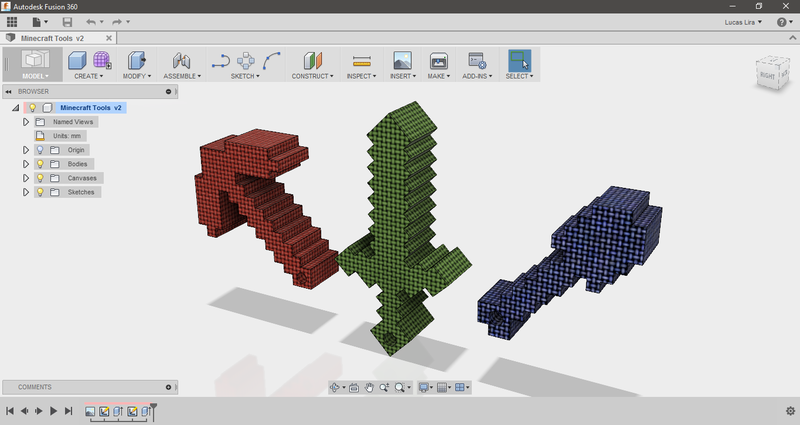Activate the window Select tool icon
Viewport: 800px width, 425px height.
pos(519,60)
